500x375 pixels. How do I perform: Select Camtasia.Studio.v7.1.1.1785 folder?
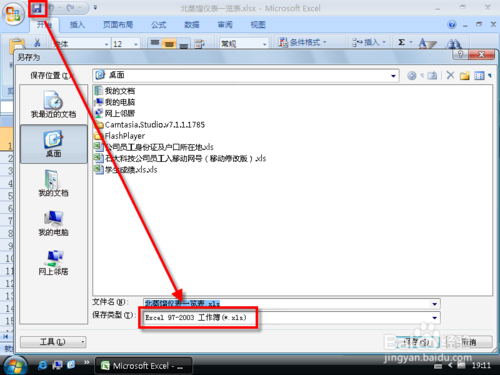149,125
